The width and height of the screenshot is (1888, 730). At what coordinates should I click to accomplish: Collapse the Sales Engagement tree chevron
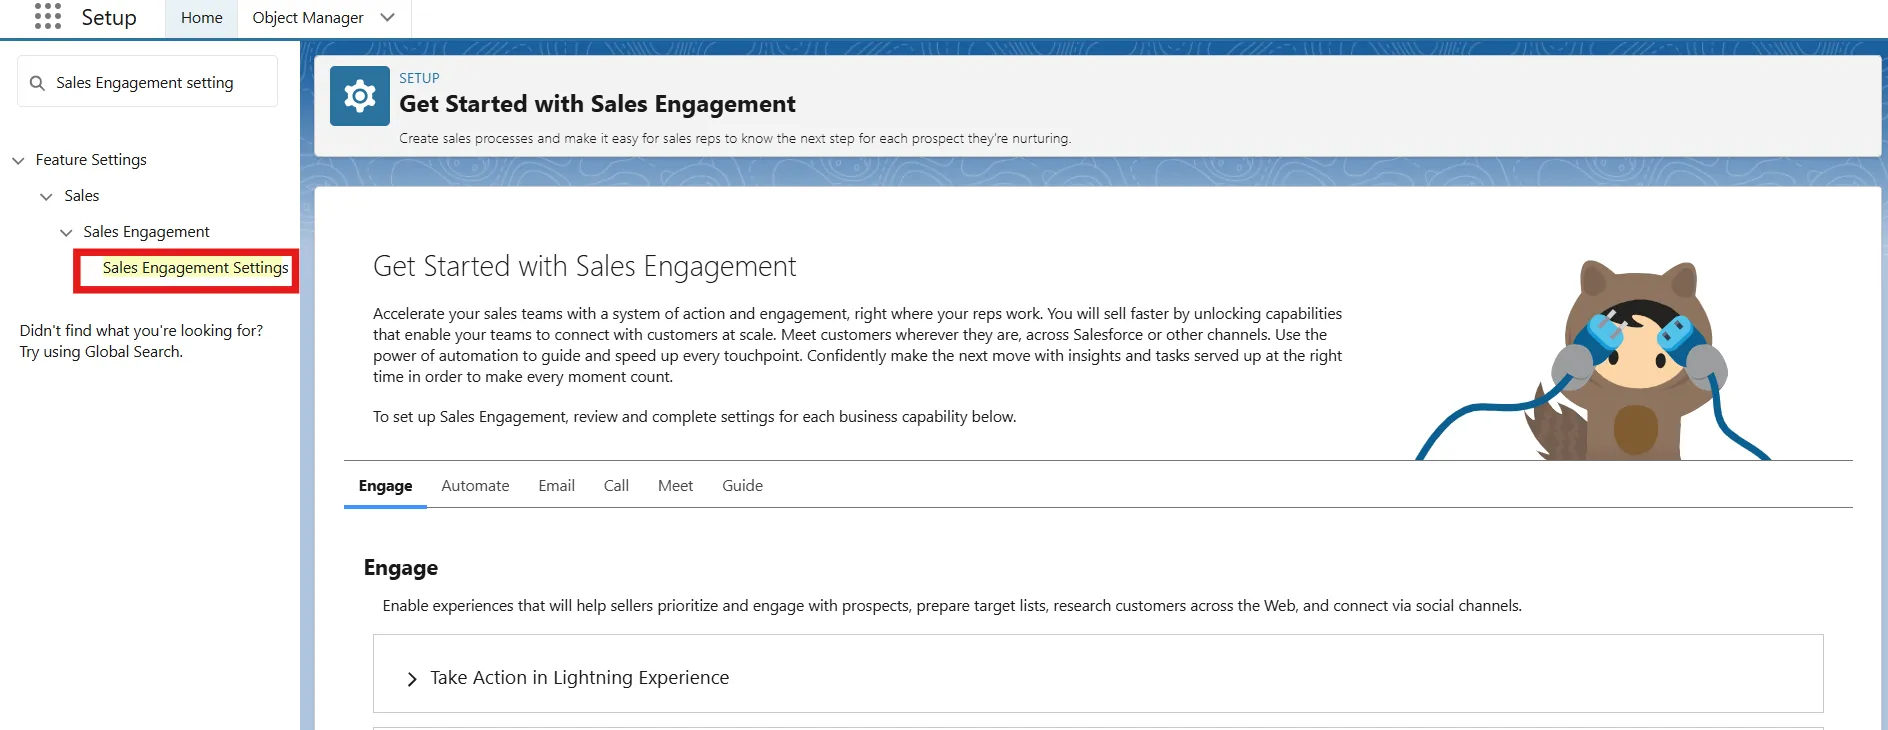(x=66, y=233)
